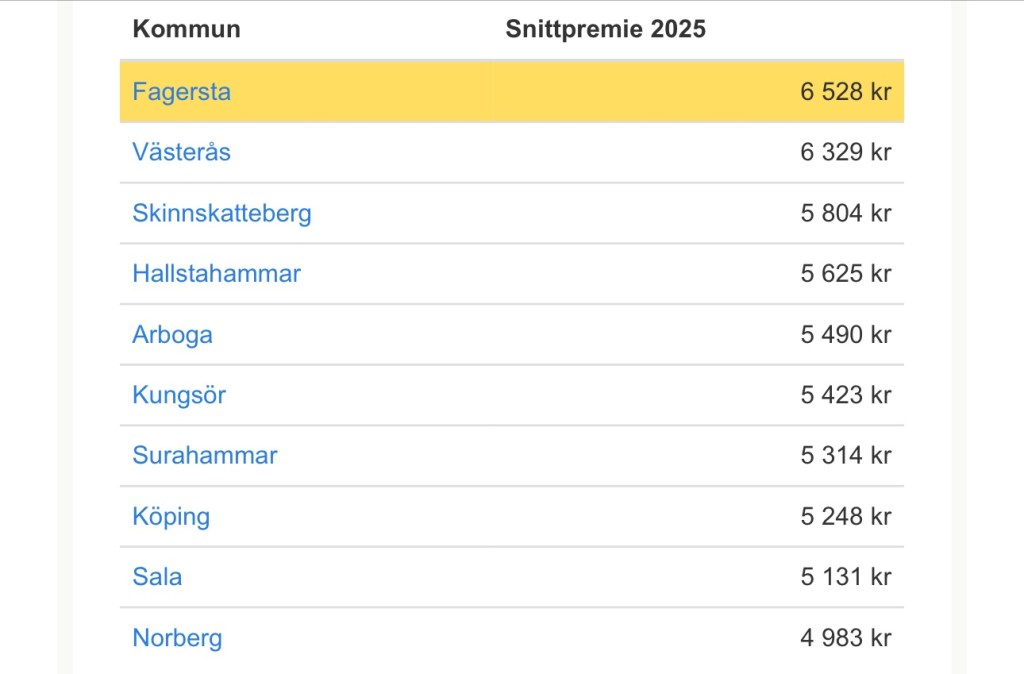Viewport: 1024px width, 674px height.
Task: Click the 5 804 kr premium value
Action: click(x=845, y=213)
